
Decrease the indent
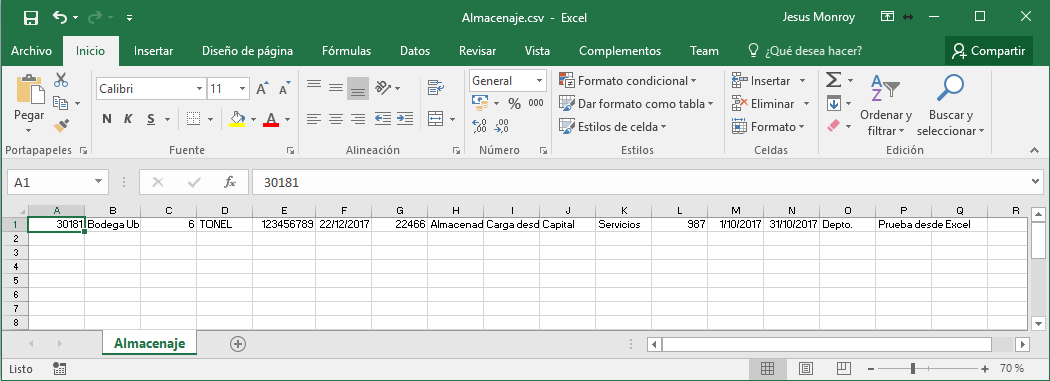coord(383,119)
